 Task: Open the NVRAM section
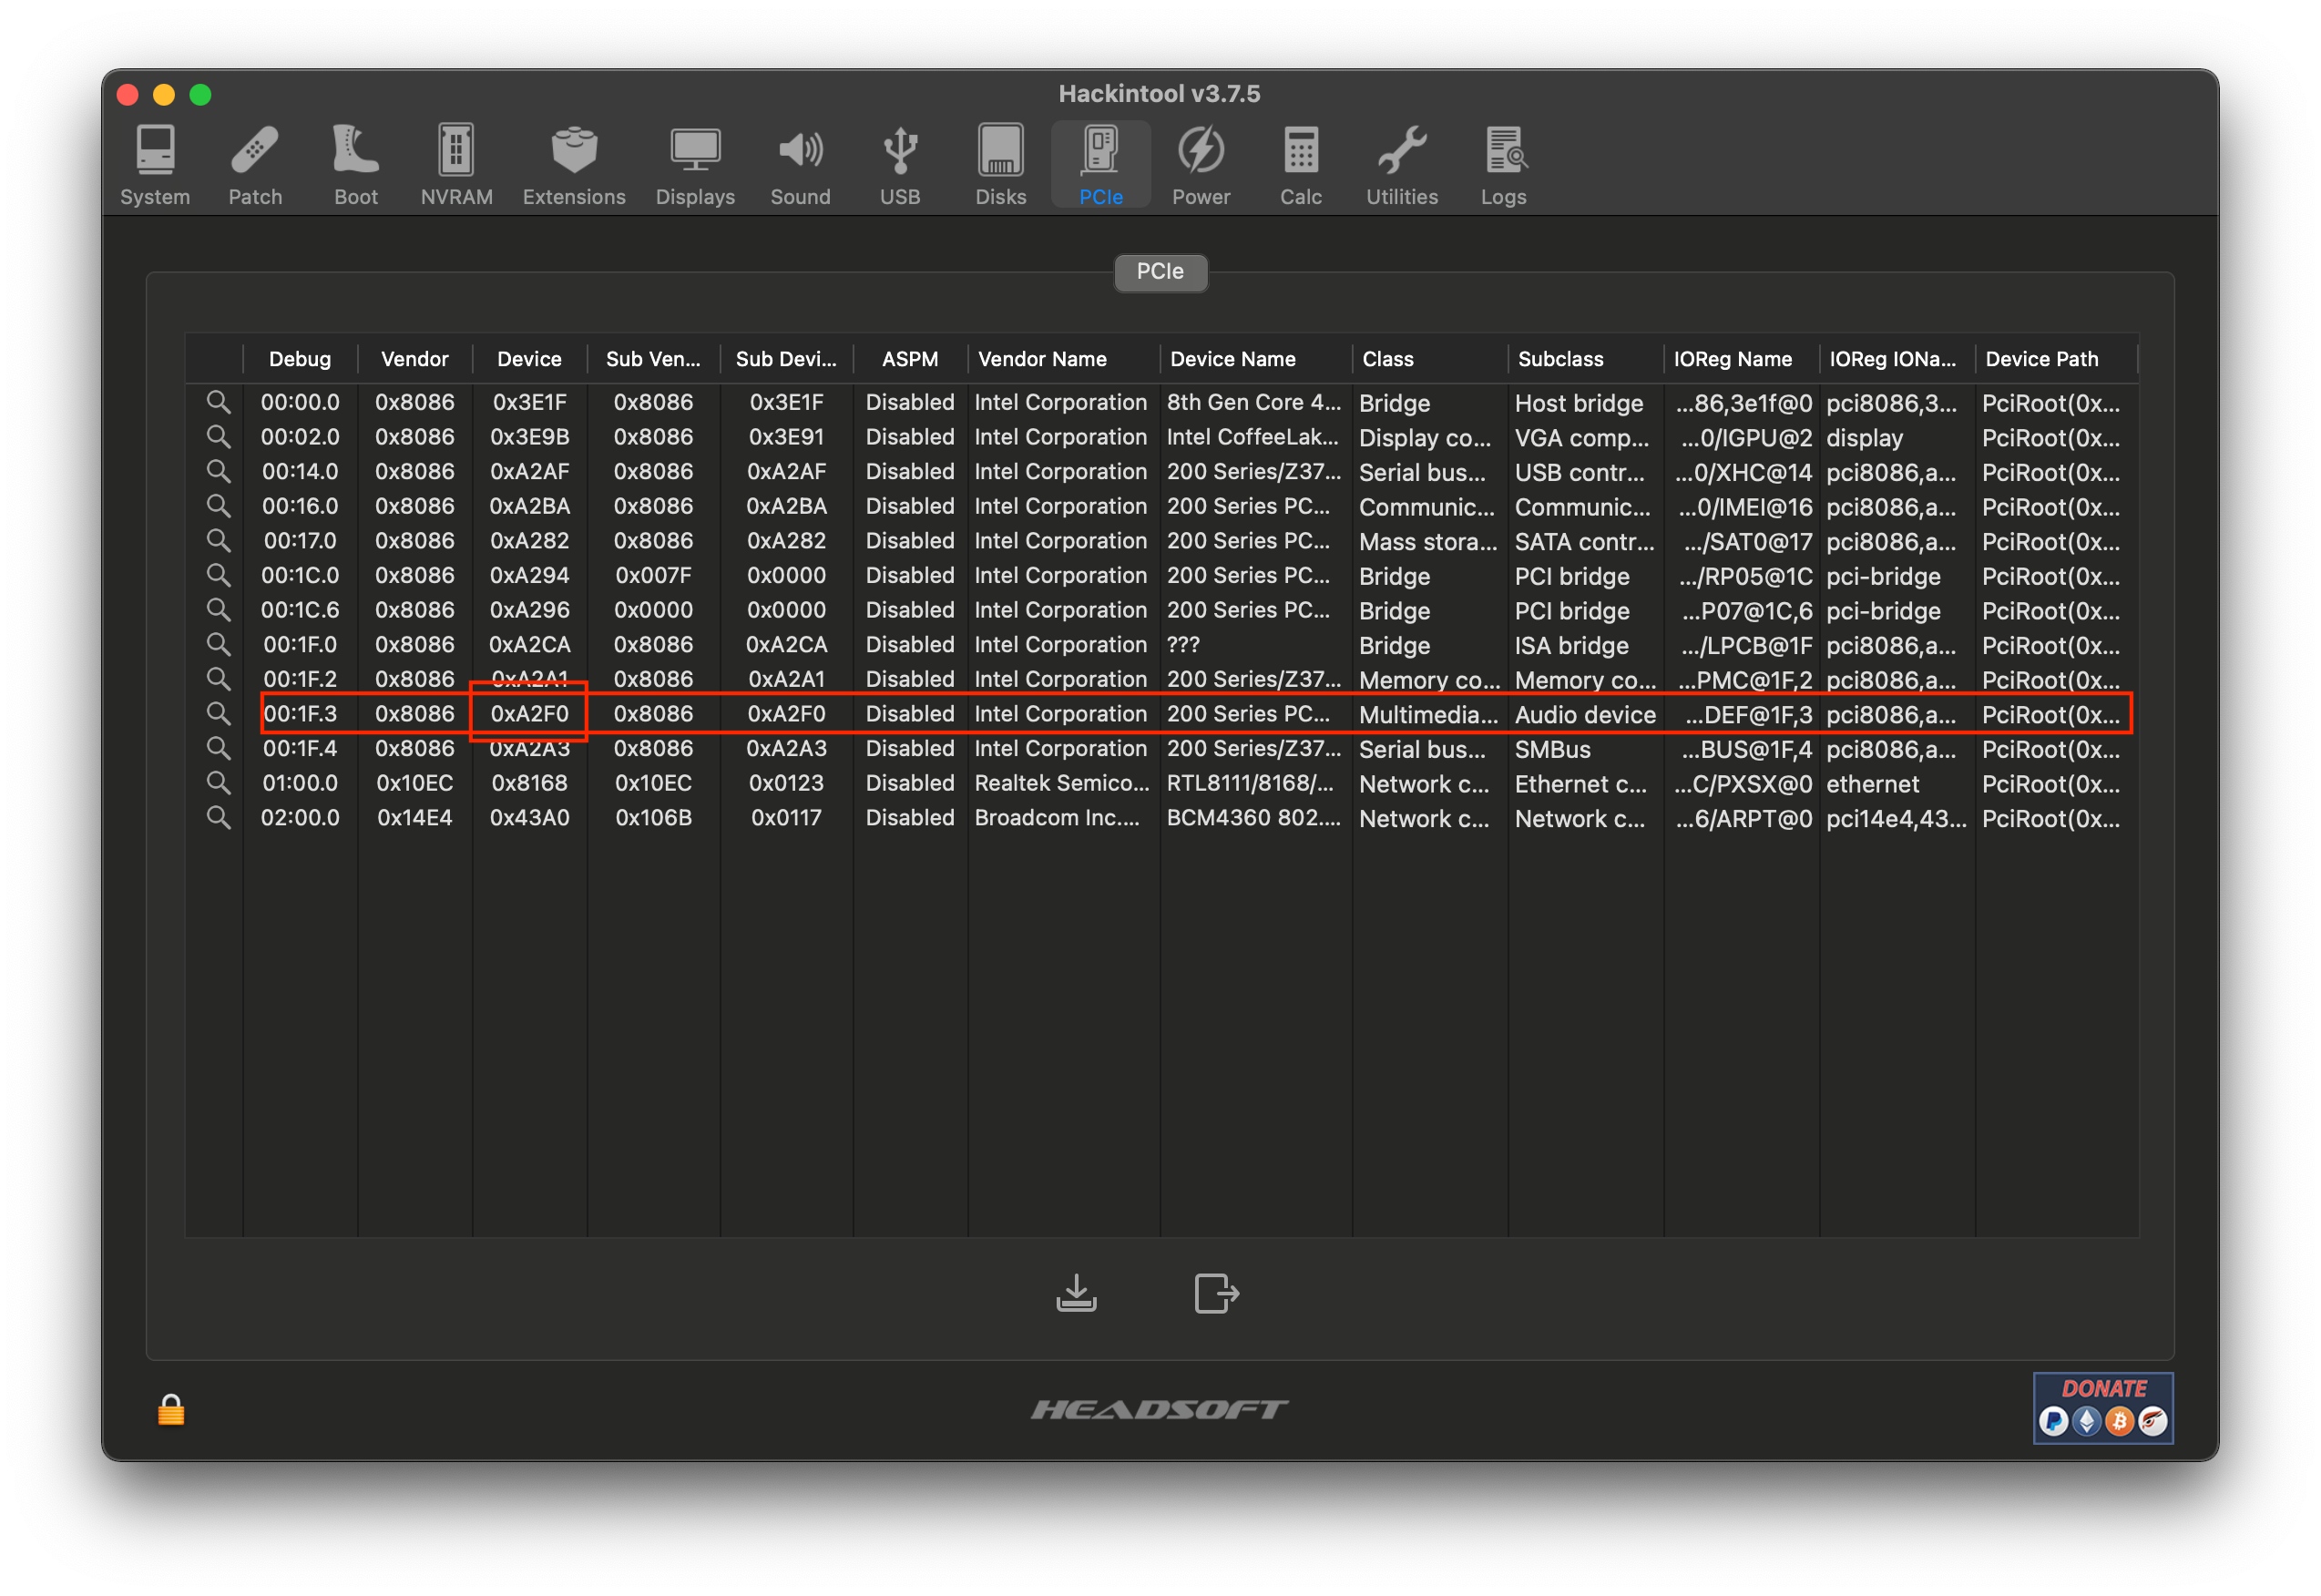click(x=456, y=165)
